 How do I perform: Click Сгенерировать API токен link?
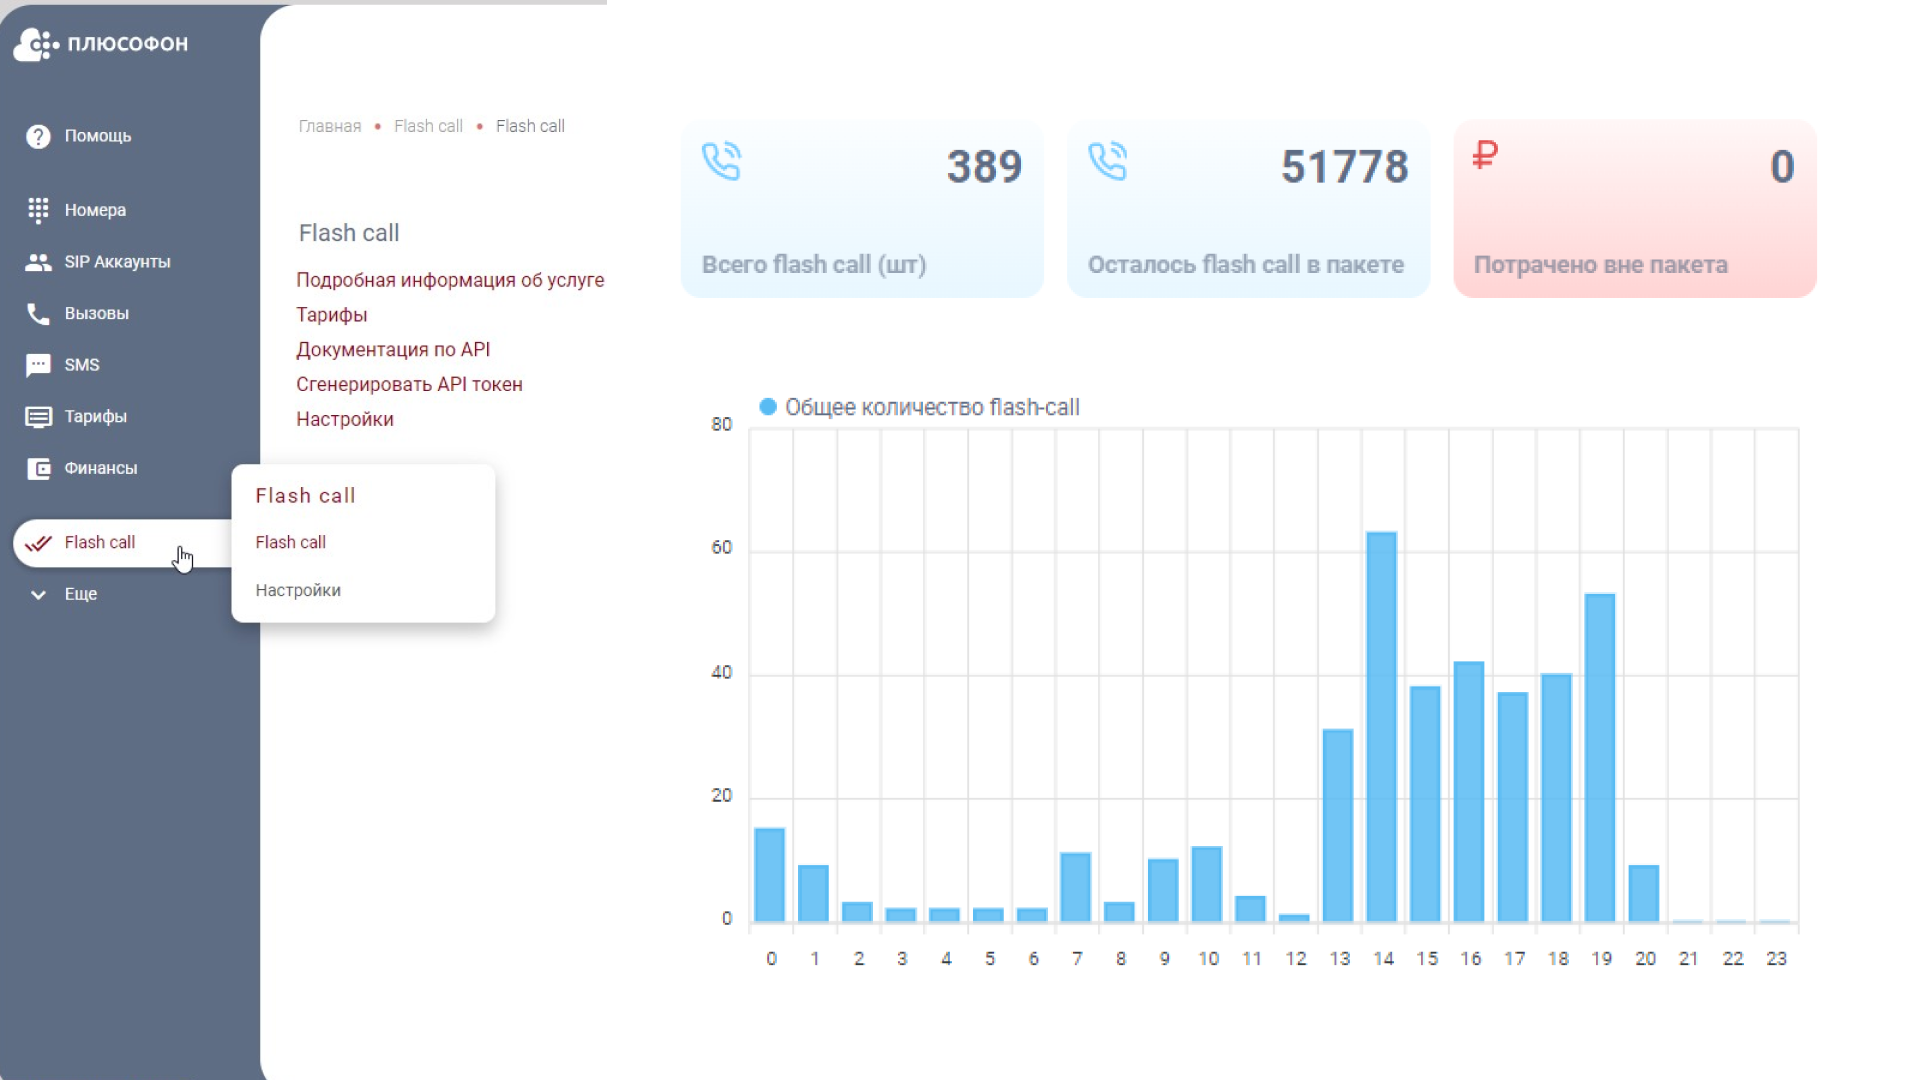409,385
